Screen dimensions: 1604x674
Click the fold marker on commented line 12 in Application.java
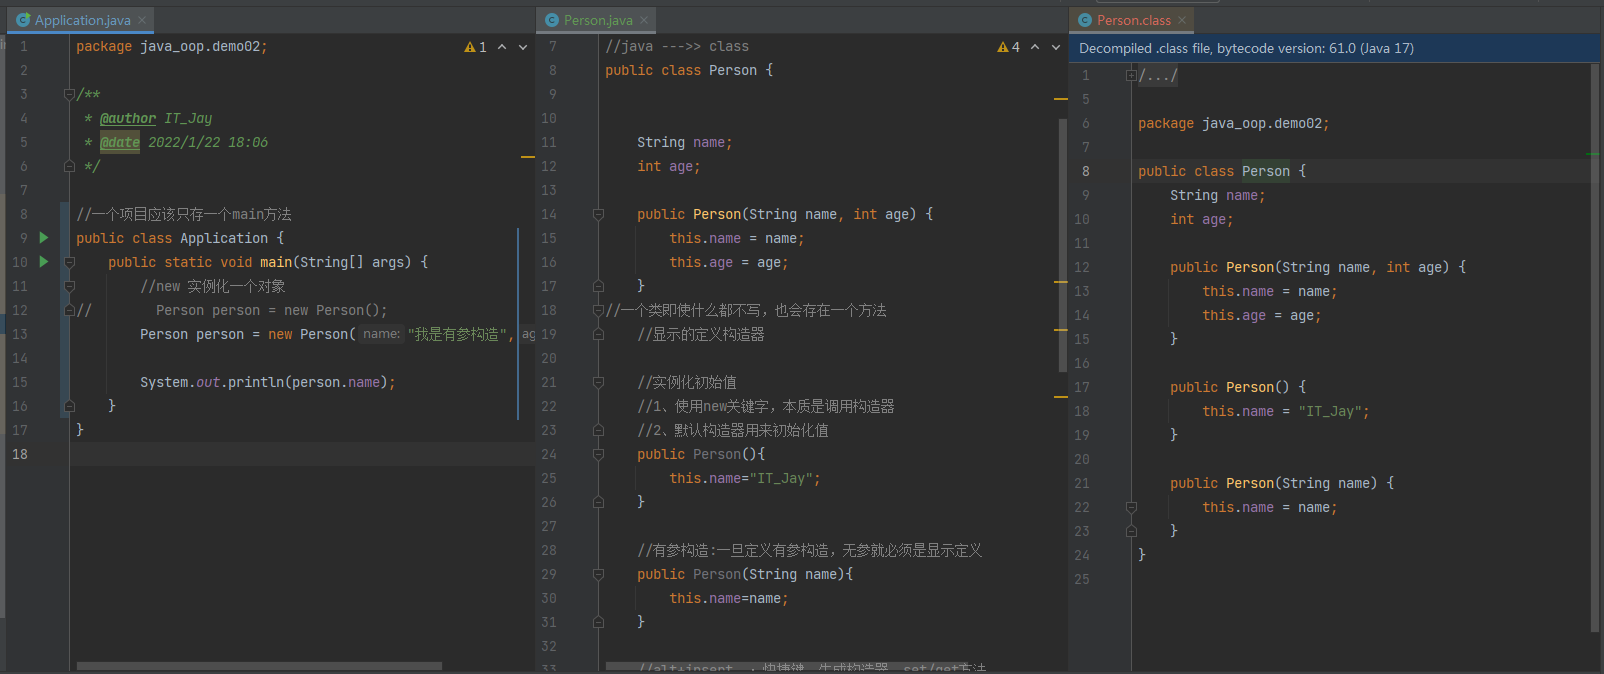(69, 310)
